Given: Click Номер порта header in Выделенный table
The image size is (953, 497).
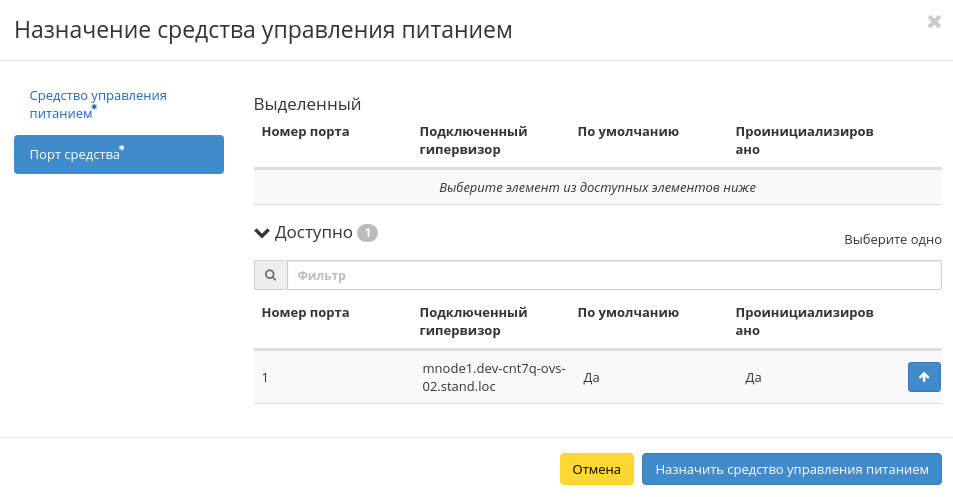Looking at the screenshot, I should pos(305,132).
